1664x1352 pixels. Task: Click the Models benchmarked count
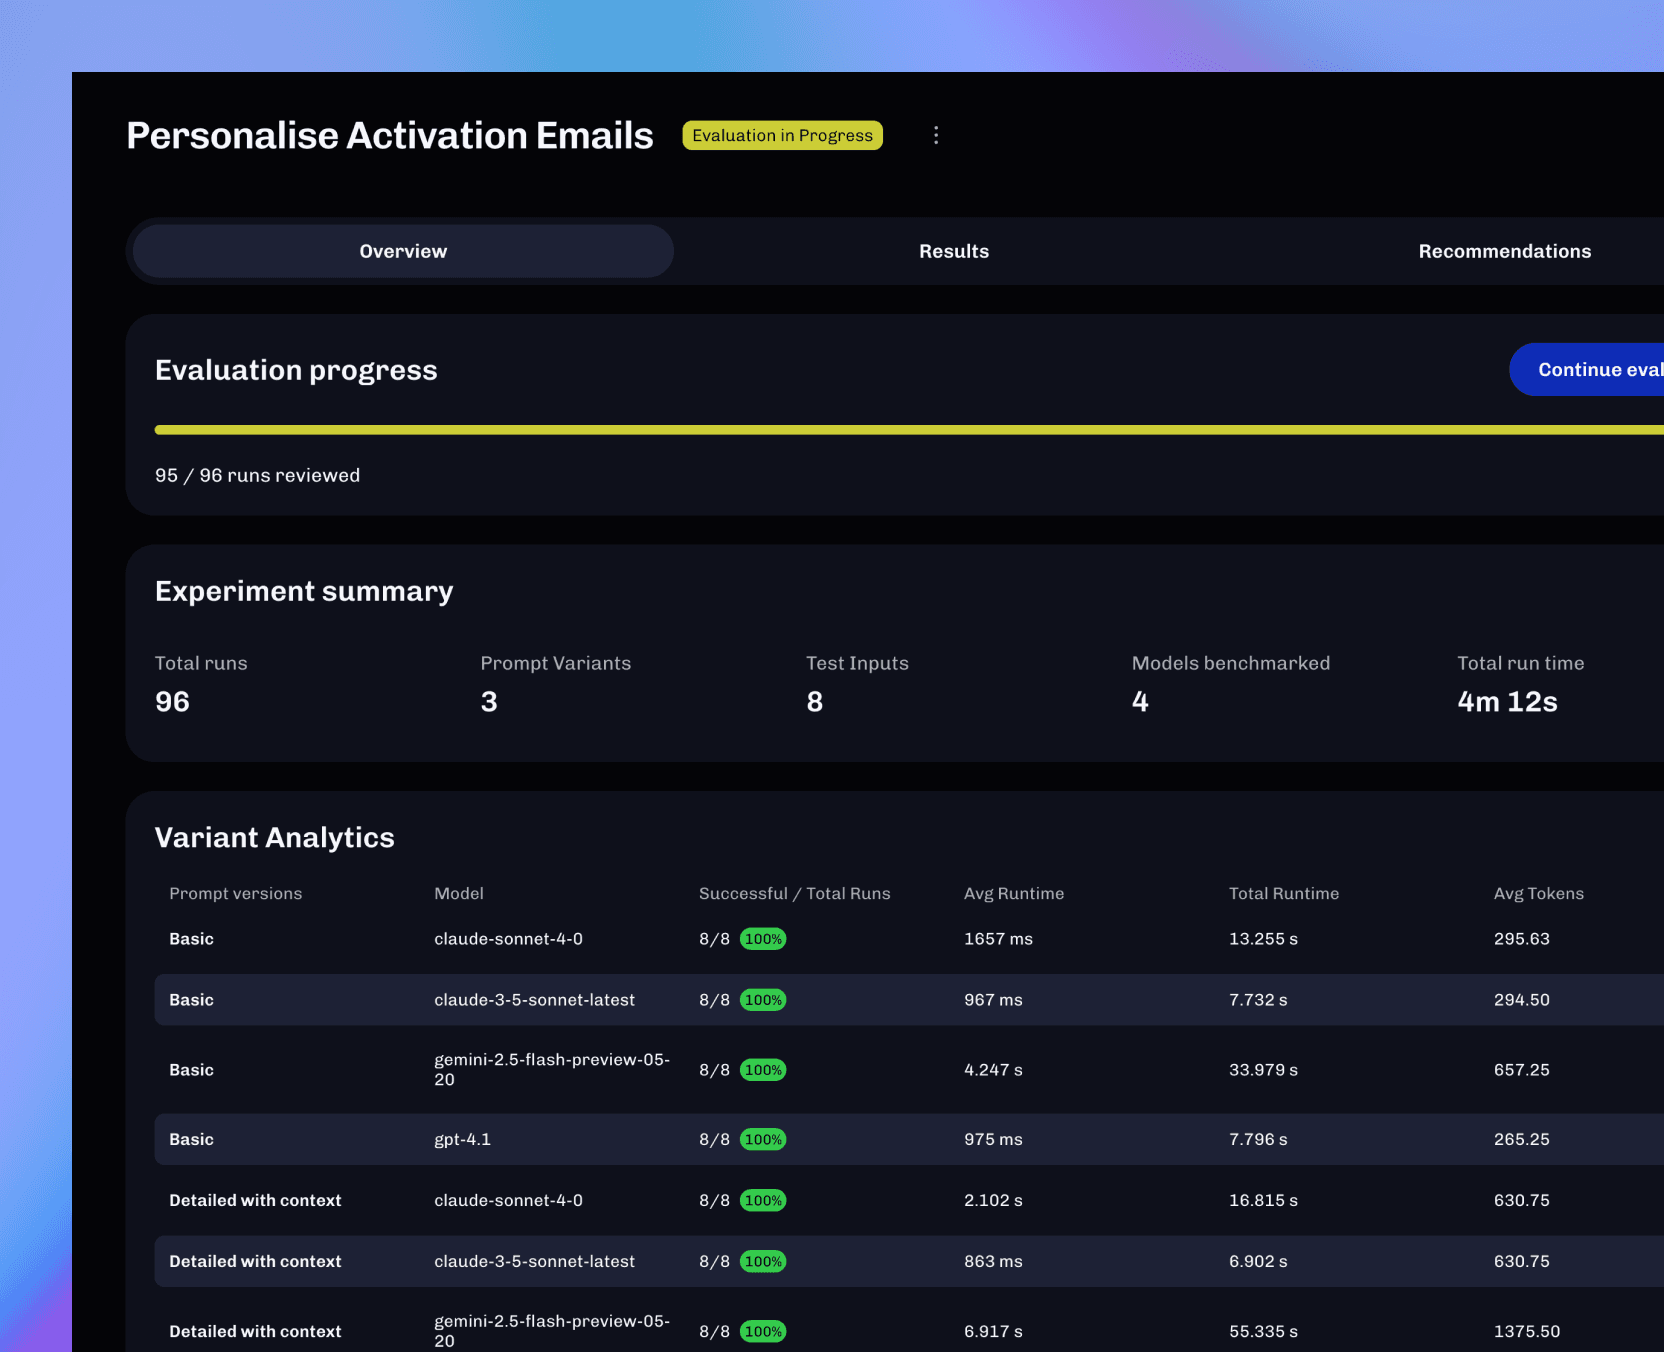[x=1139, y=701]
